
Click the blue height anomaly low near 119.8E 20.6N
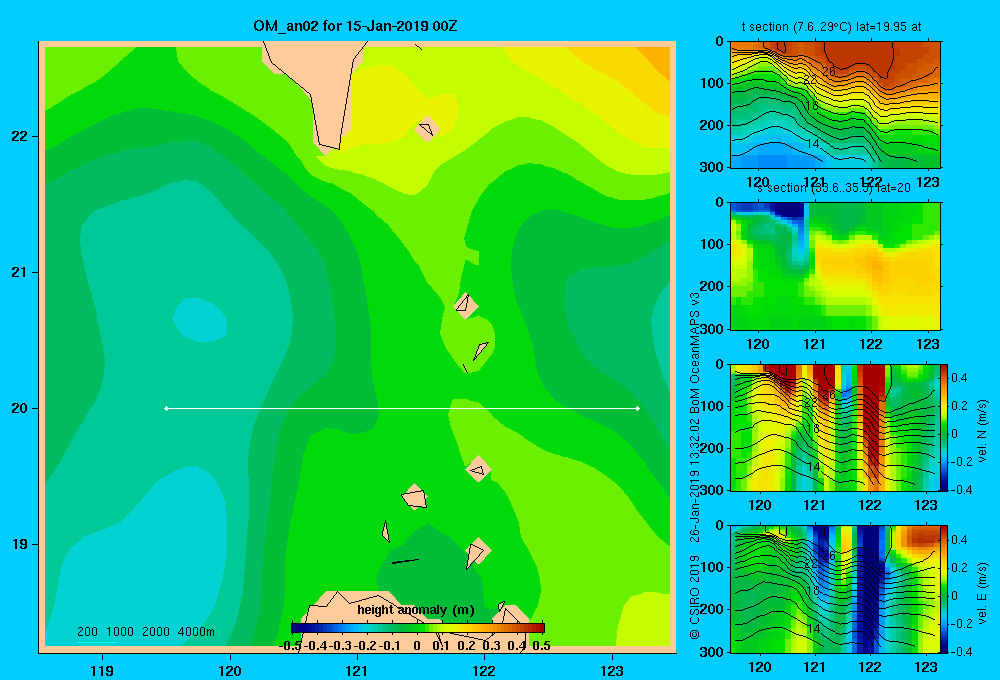click(x=200, y=320)
